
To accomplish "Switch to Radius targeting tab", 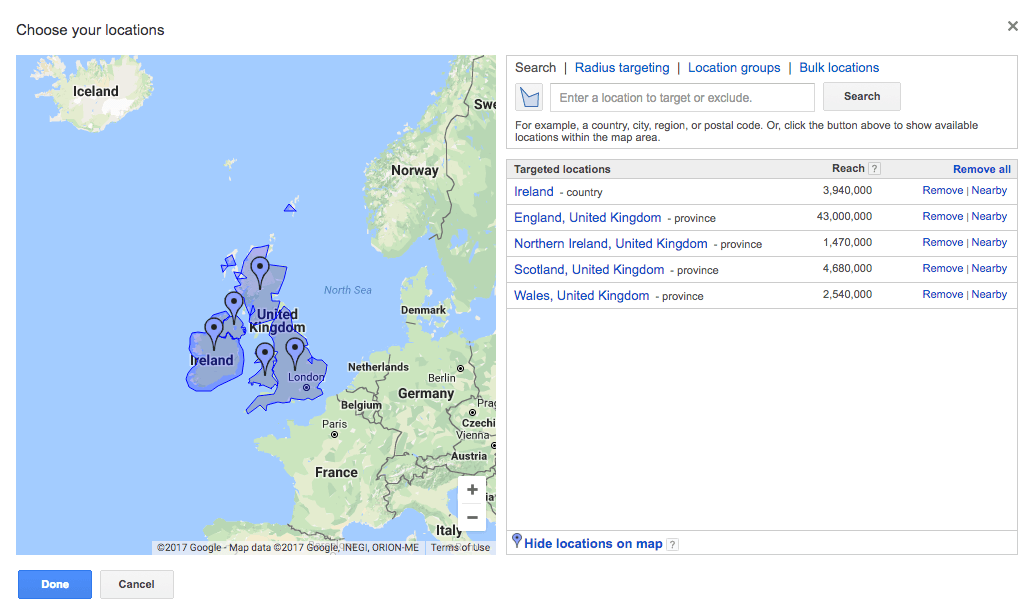I will point(622,68).
